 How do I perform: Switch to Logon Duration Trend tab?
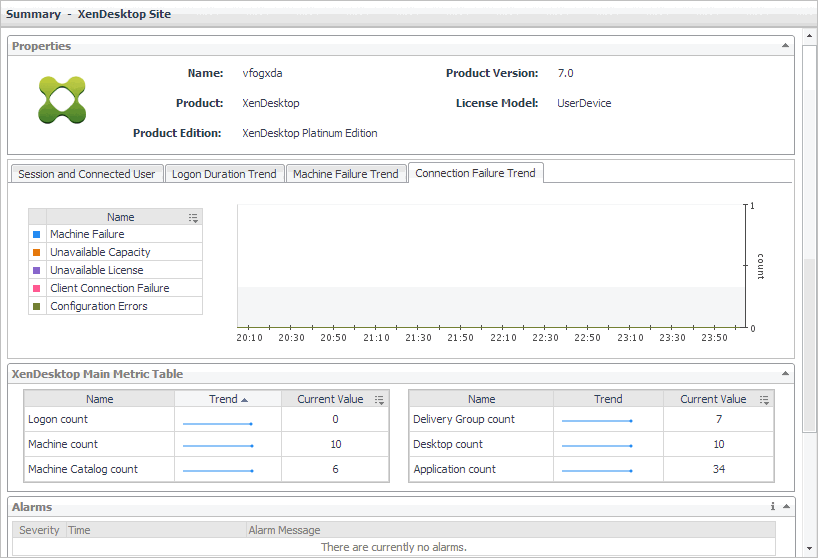224,174
